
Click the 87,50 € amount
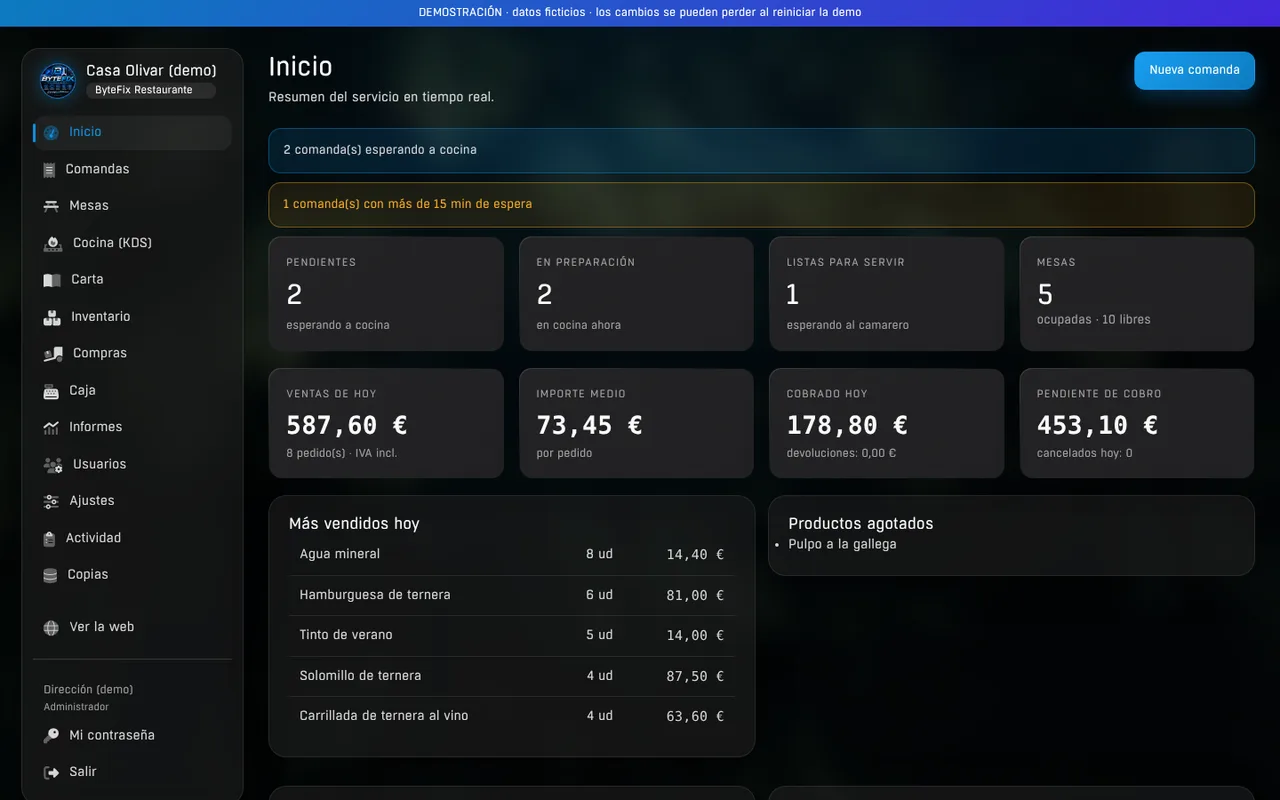[695, 677]
